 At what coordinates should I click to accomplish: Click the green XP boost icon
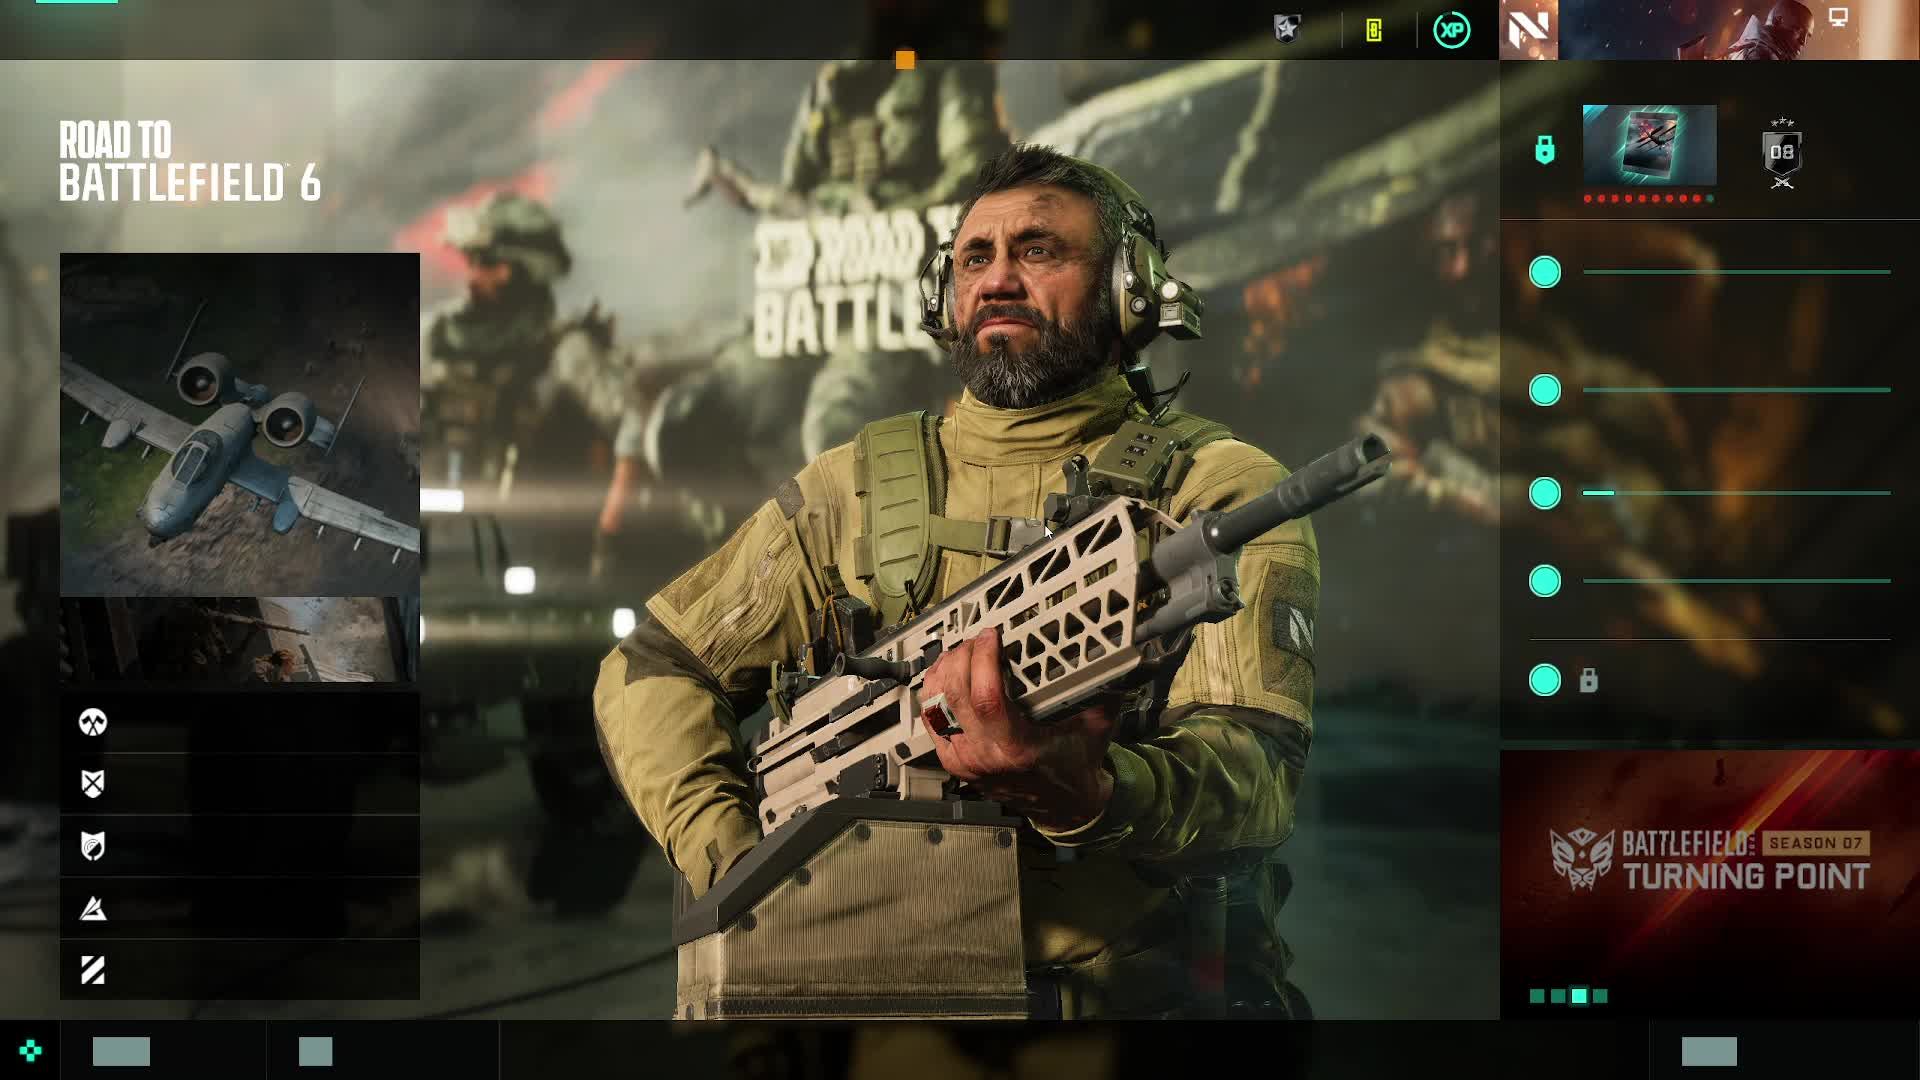pos(1451,30)
